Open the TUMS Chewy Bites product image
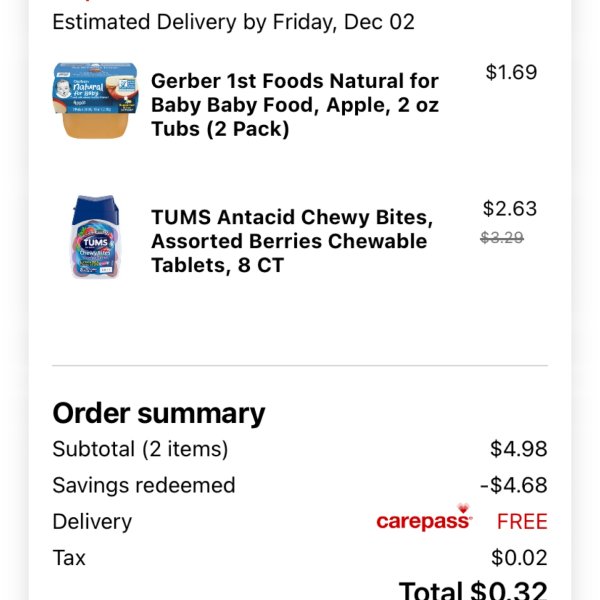Viewport: 600px width, 600px height. 96,237
